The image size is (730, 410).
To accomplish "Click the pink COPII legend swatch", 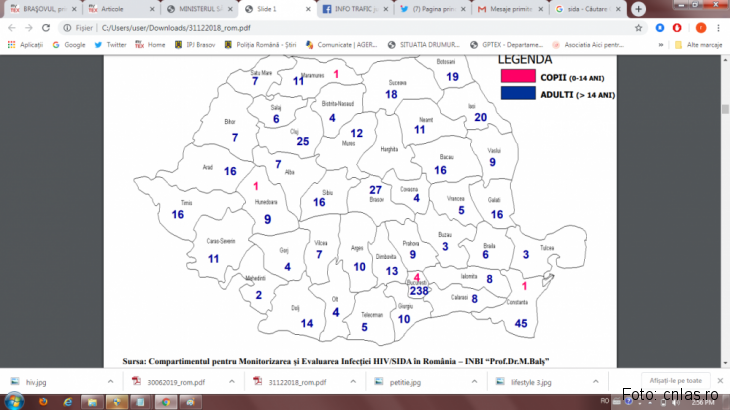I will [518, 76].
